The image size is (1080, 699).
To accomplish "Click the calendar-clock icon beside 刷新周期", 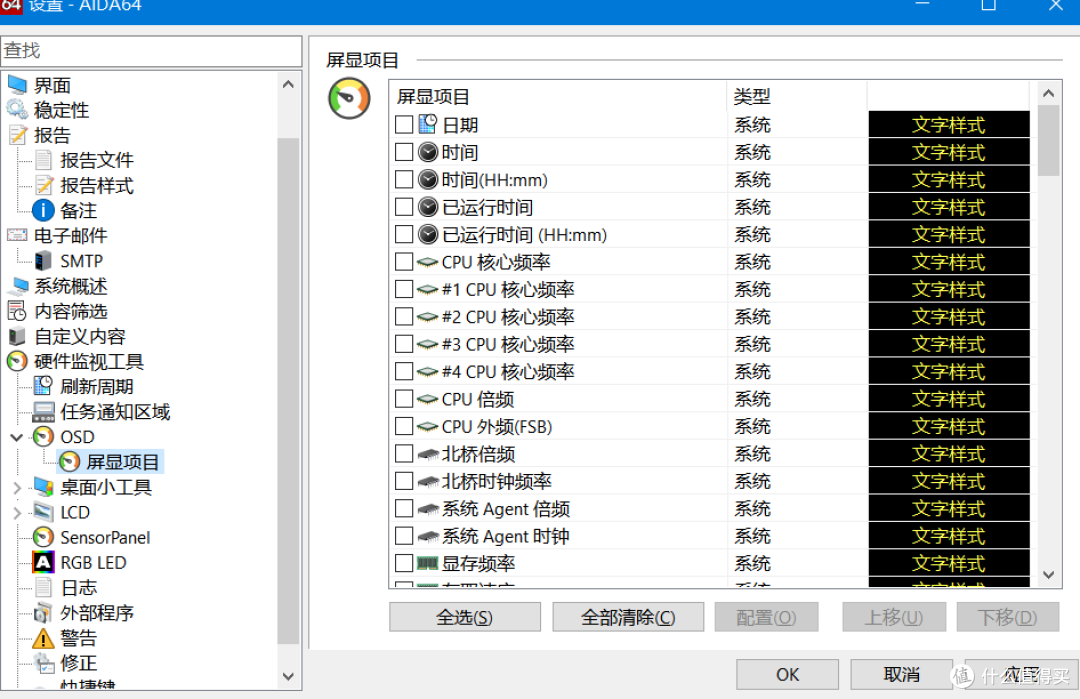I will [43, 386].
